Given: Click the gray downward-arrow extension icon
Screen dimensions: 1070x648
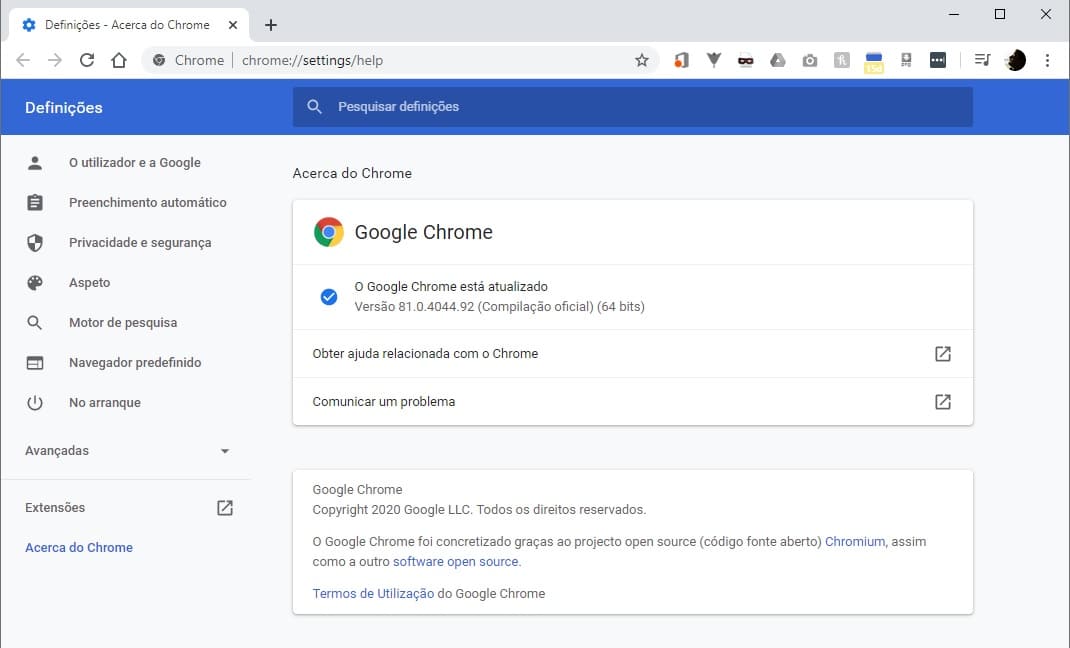Looking at the screenshot, I should [x=714, y=60].
